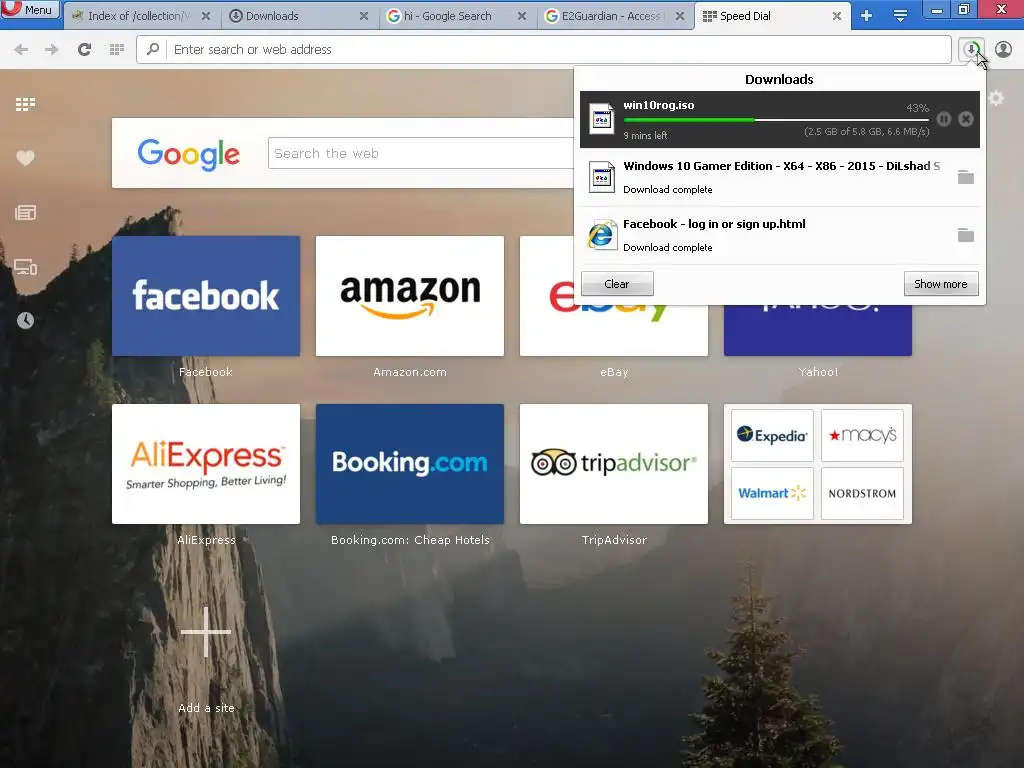
Task: Click the Booking.com: Cheap Hotels label
Action: click(410, 540)
